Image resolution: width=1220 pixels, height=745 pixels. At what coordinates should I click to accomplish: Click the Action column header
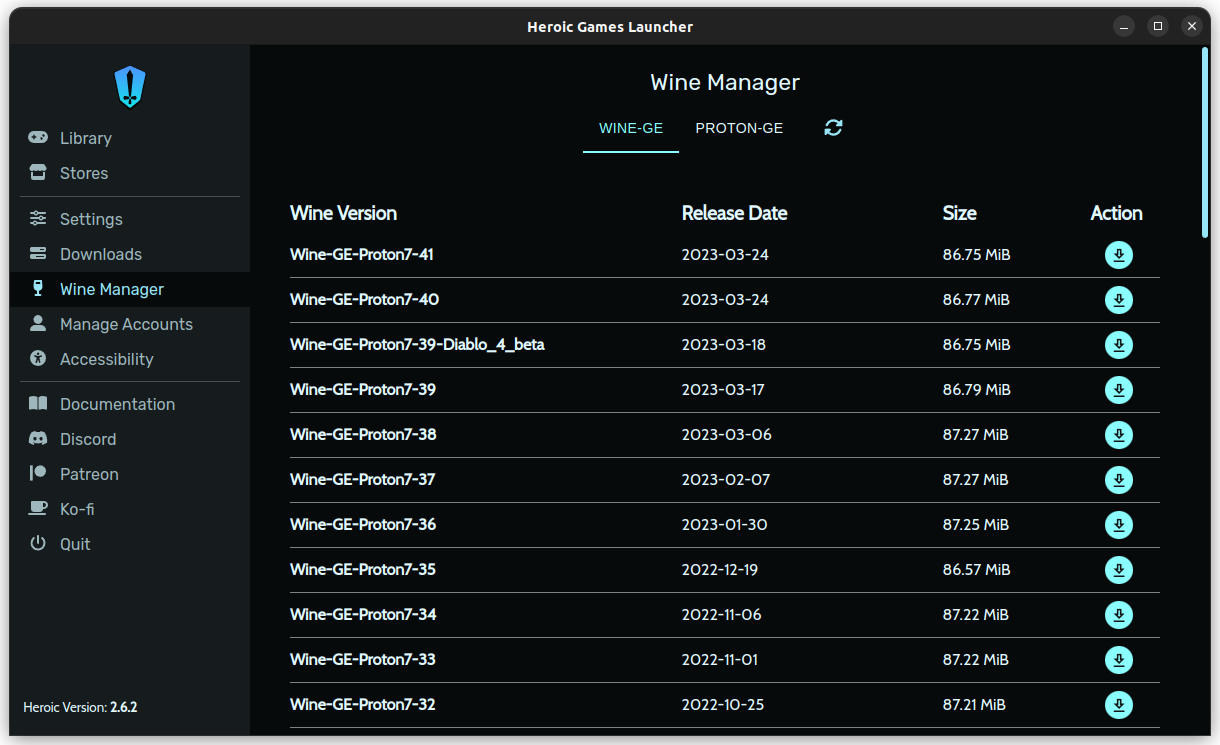pyautogui.click(x=1116, y=213)
